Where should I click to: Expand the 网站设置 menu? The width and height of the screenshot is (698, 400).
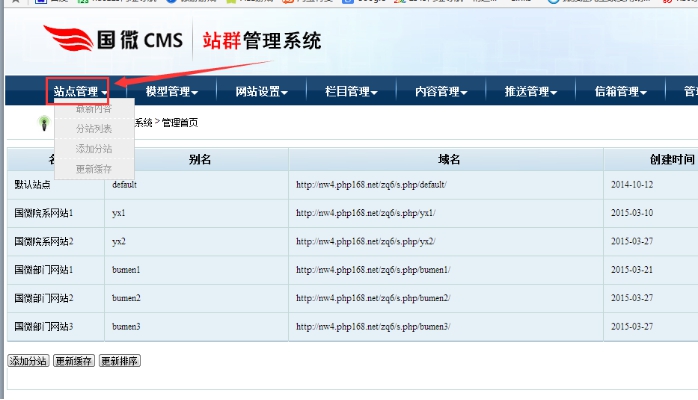coord(261,92)
